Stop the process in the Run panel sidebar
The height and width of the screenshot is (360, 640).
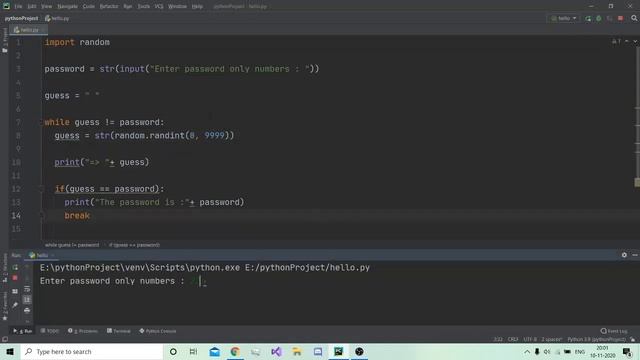click(15, 278)
